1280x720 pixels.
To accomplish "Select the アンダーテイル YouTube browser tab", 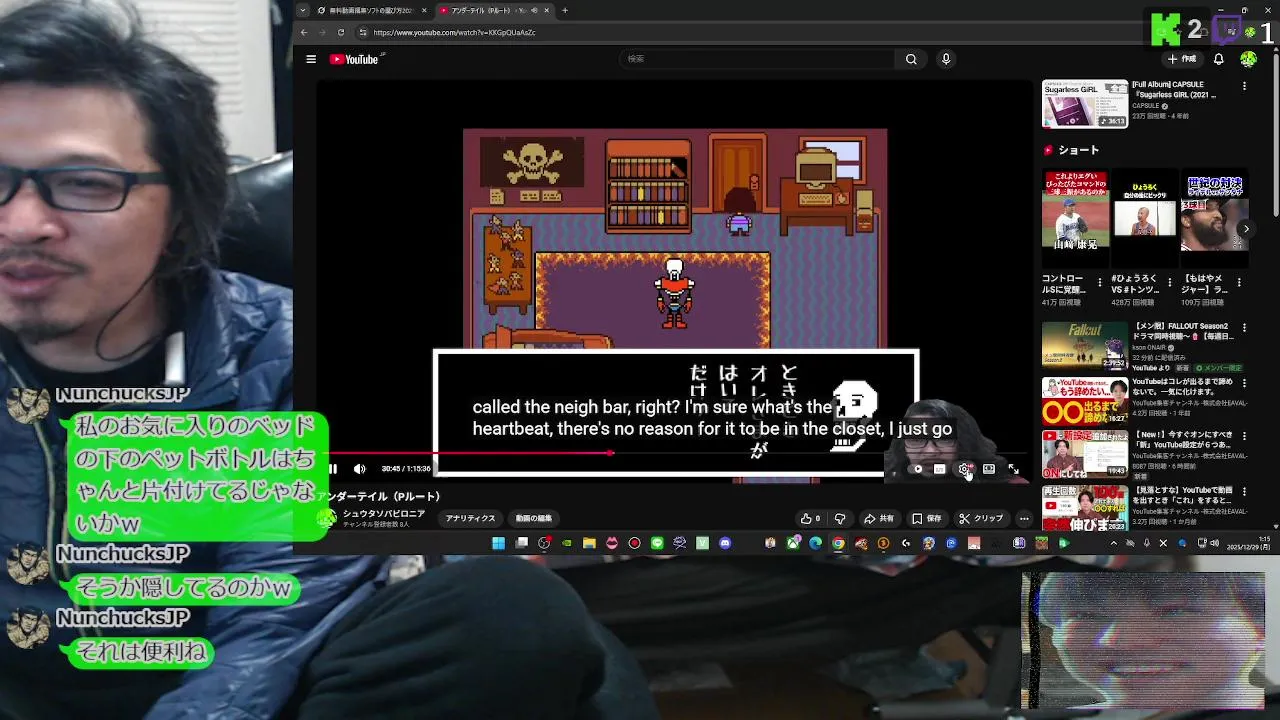I will (494, 10).
